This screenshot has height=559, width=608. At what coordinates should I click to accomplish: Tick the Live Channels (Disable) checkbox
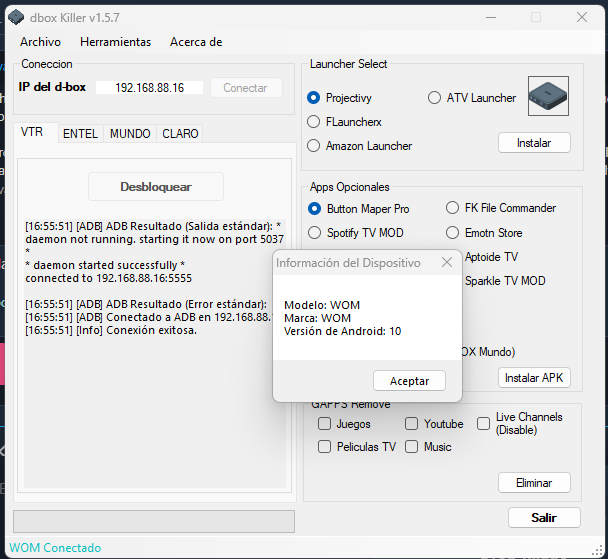click(x=483, y=424)
